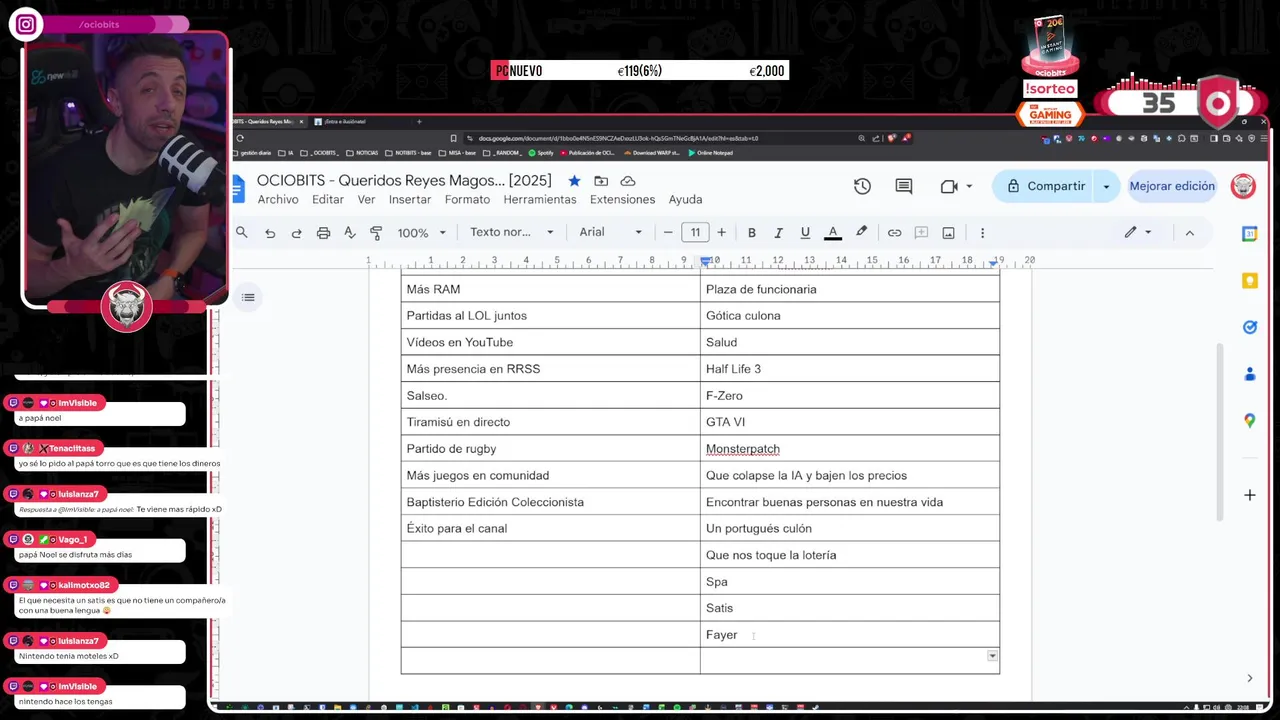Open the Herramientas menu
Viewport: 1280px width, 720px height.
[x=540, y=200]
